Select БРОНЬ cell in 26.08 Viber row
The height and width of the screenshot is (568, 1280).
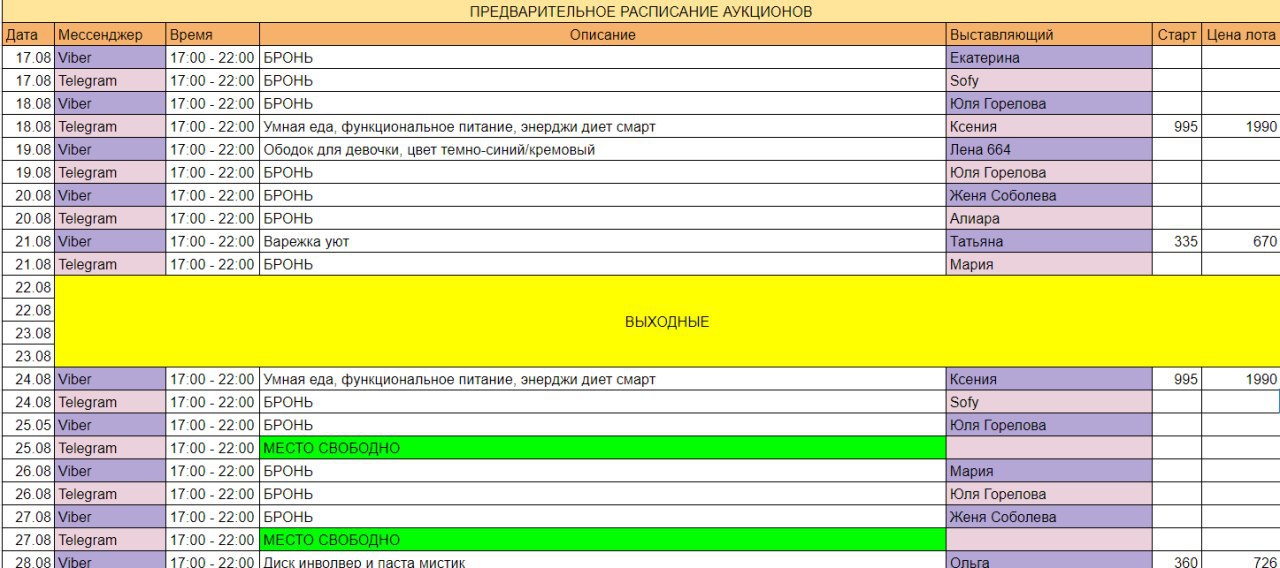point(603,472)
